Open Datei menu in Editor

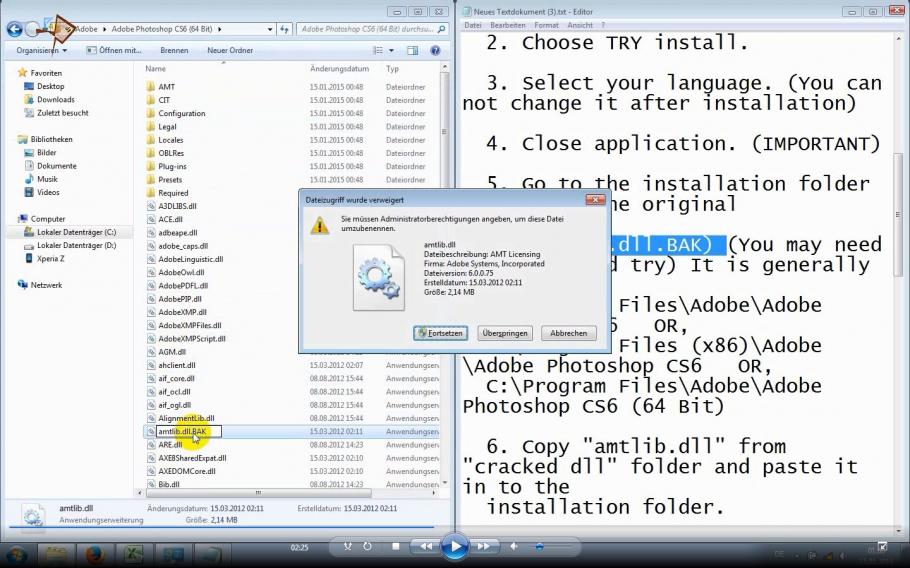pos(473,25)
